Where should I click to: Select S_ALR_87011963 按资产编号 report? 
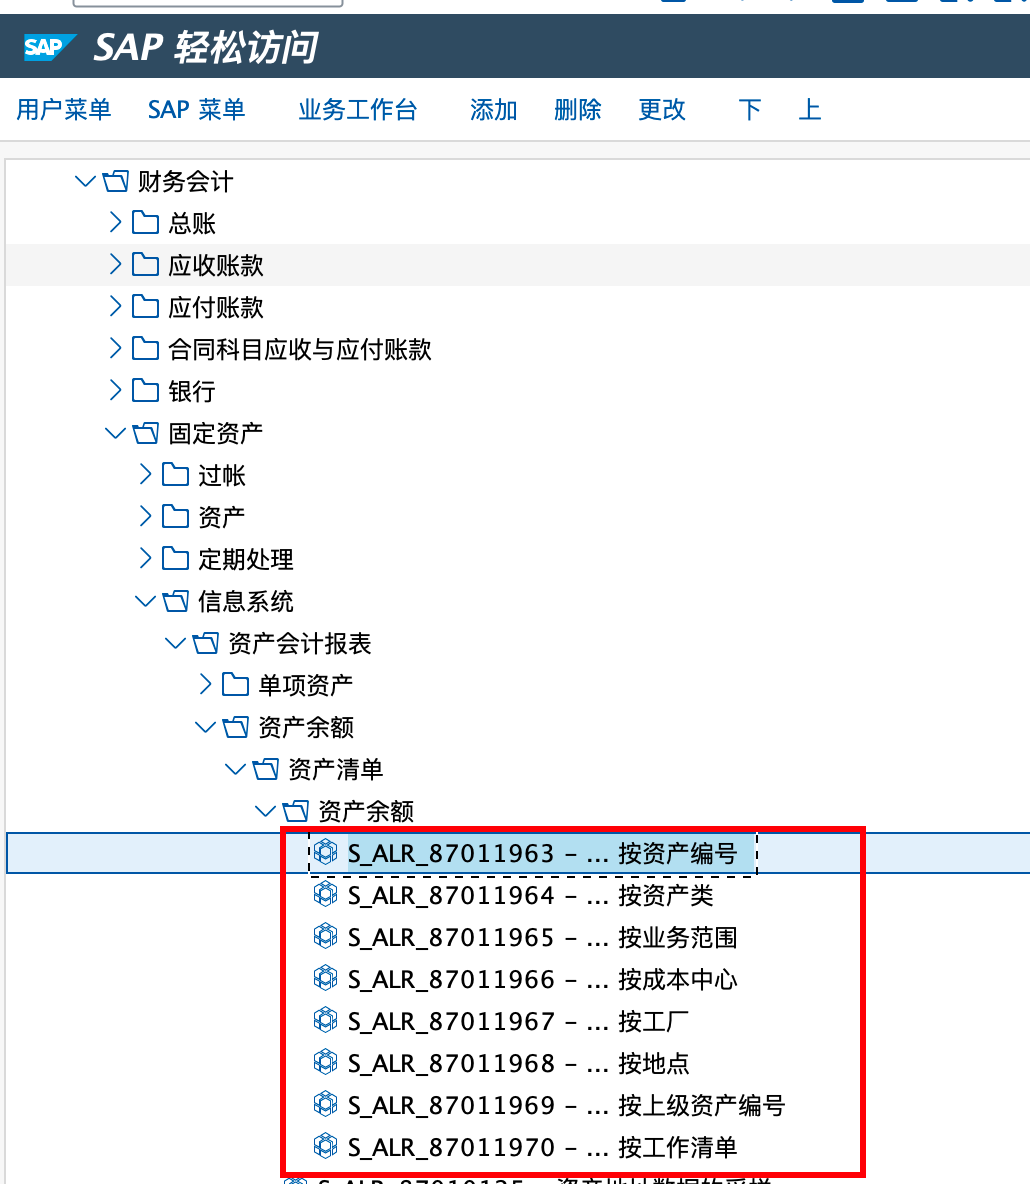tap(542, 853)
